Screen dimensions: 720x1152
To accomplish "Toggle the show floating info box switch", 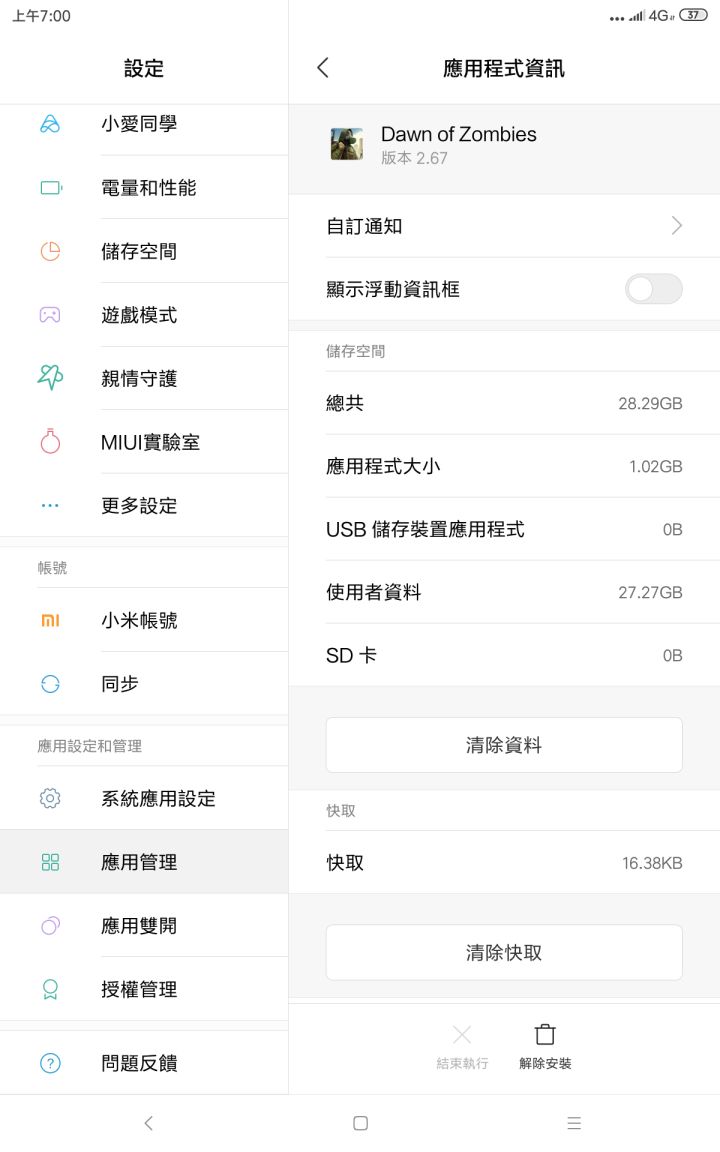I will (x=653, y=289).
